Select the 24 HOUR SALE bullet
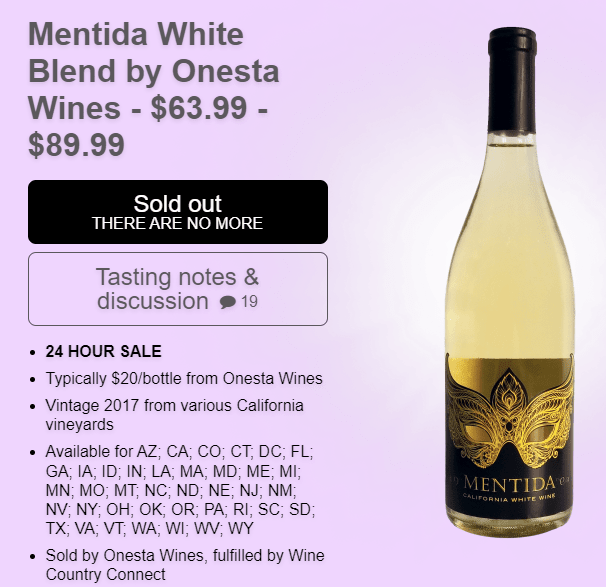The image size is (606, 587). click(103, 351)
